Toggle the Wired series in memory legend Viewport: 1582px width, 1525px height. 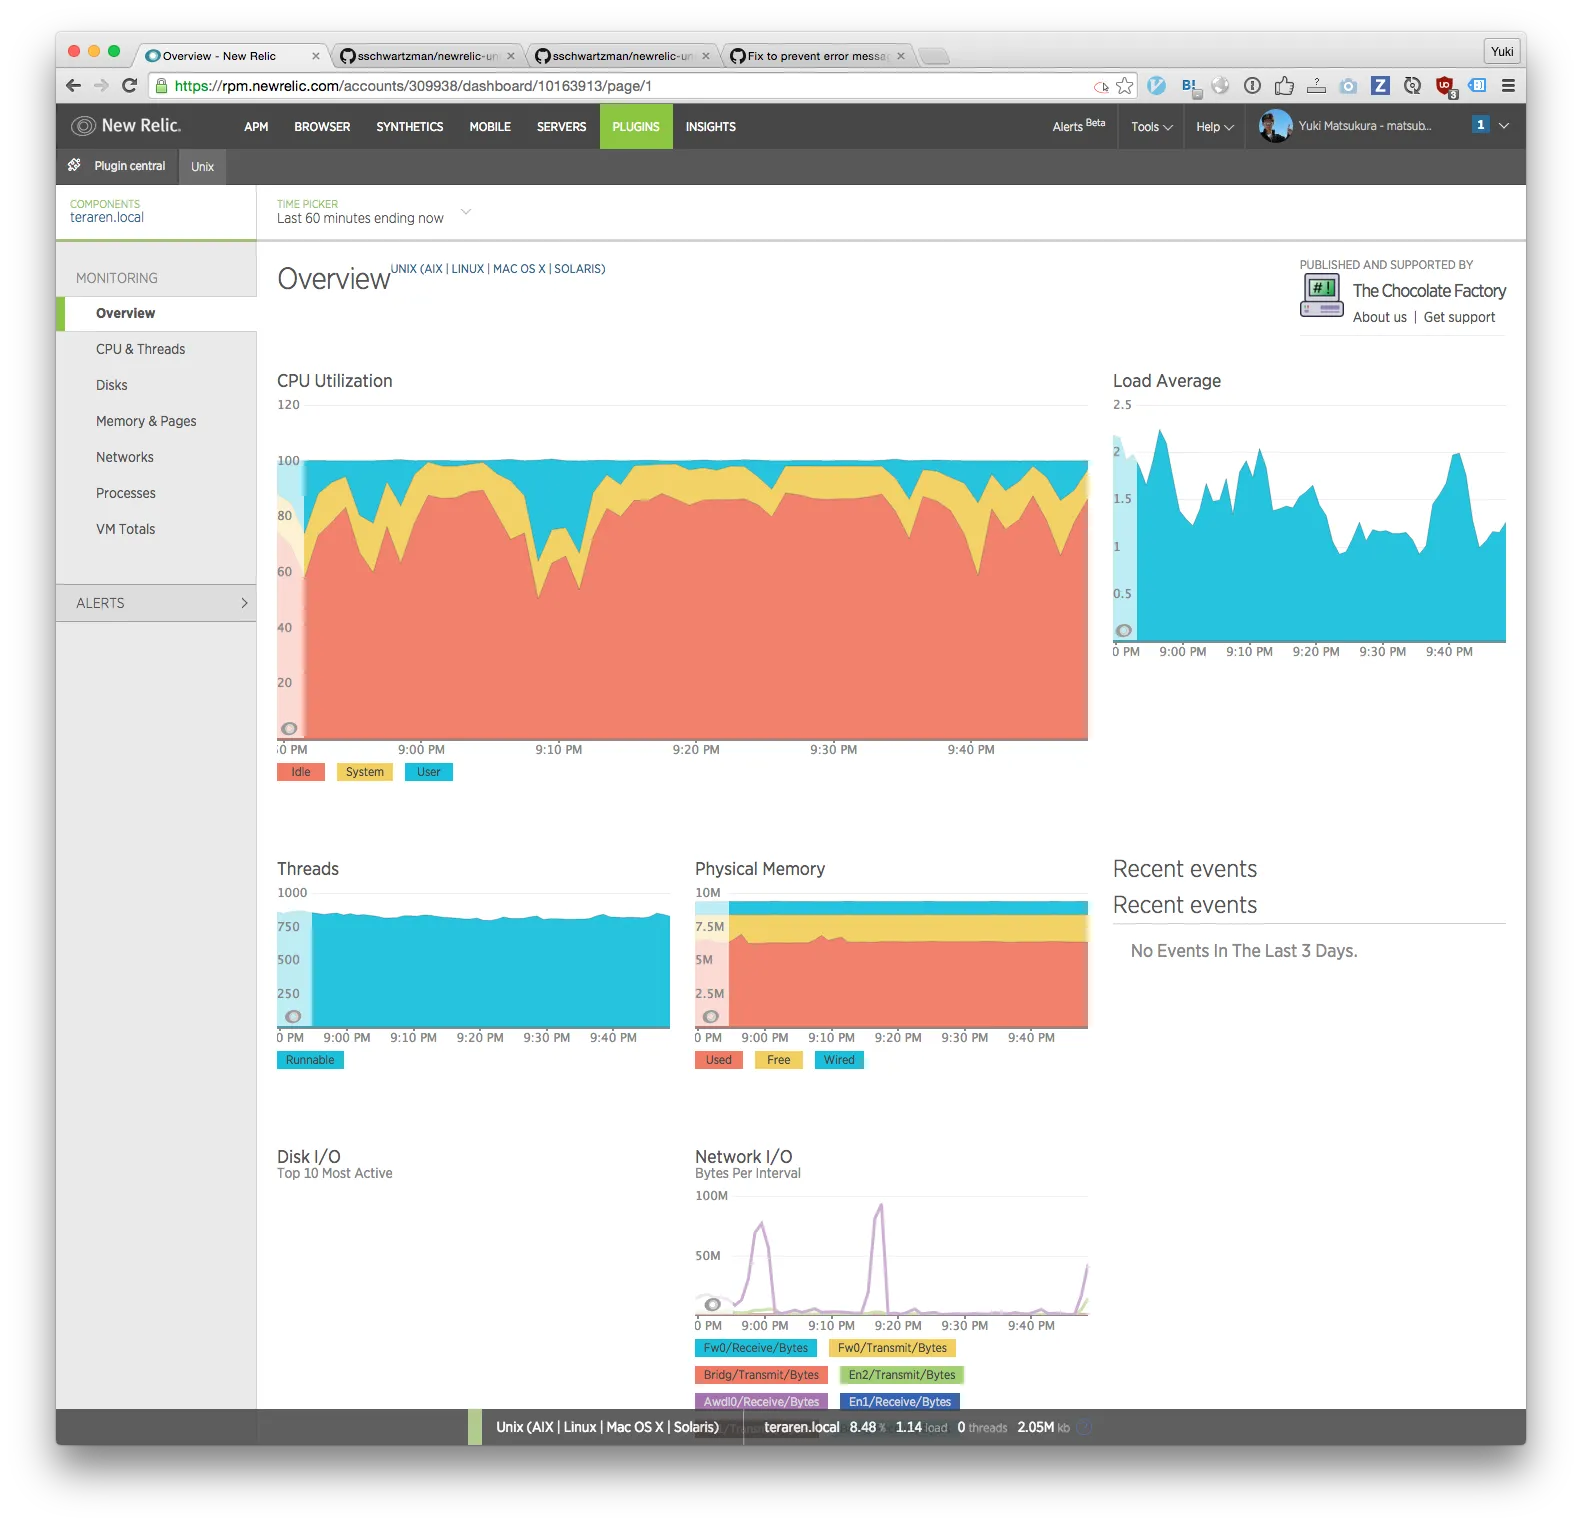tap(839, 1060)
